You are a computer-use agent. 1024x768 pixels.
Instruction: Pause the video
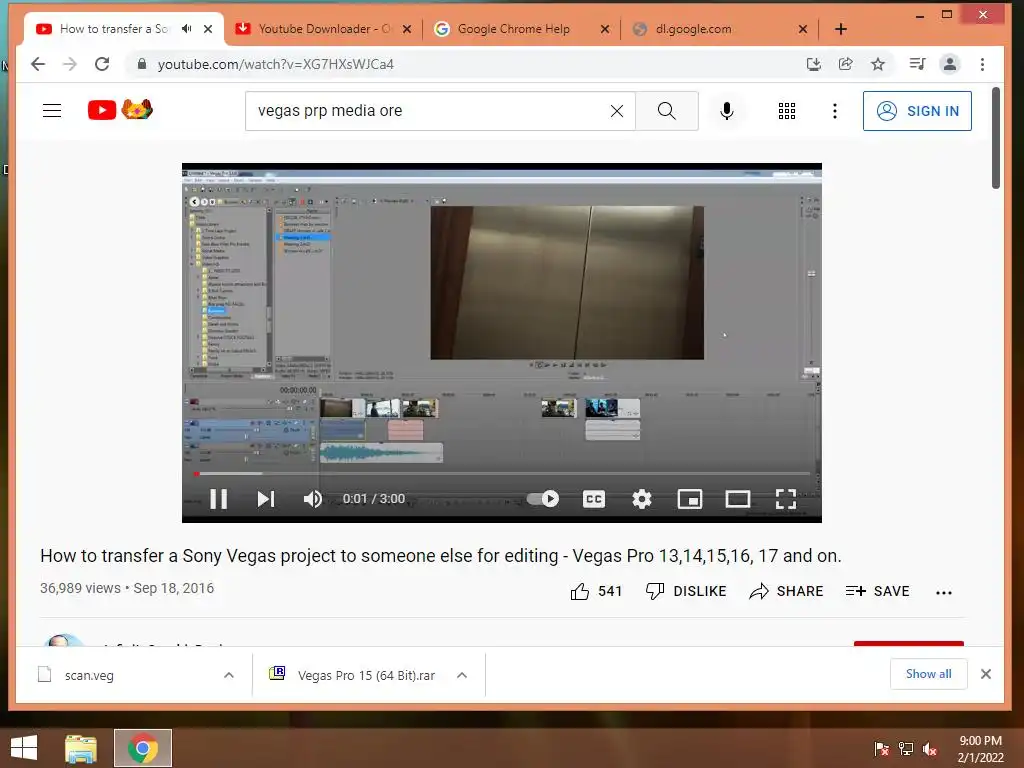(x=219, y=499)
